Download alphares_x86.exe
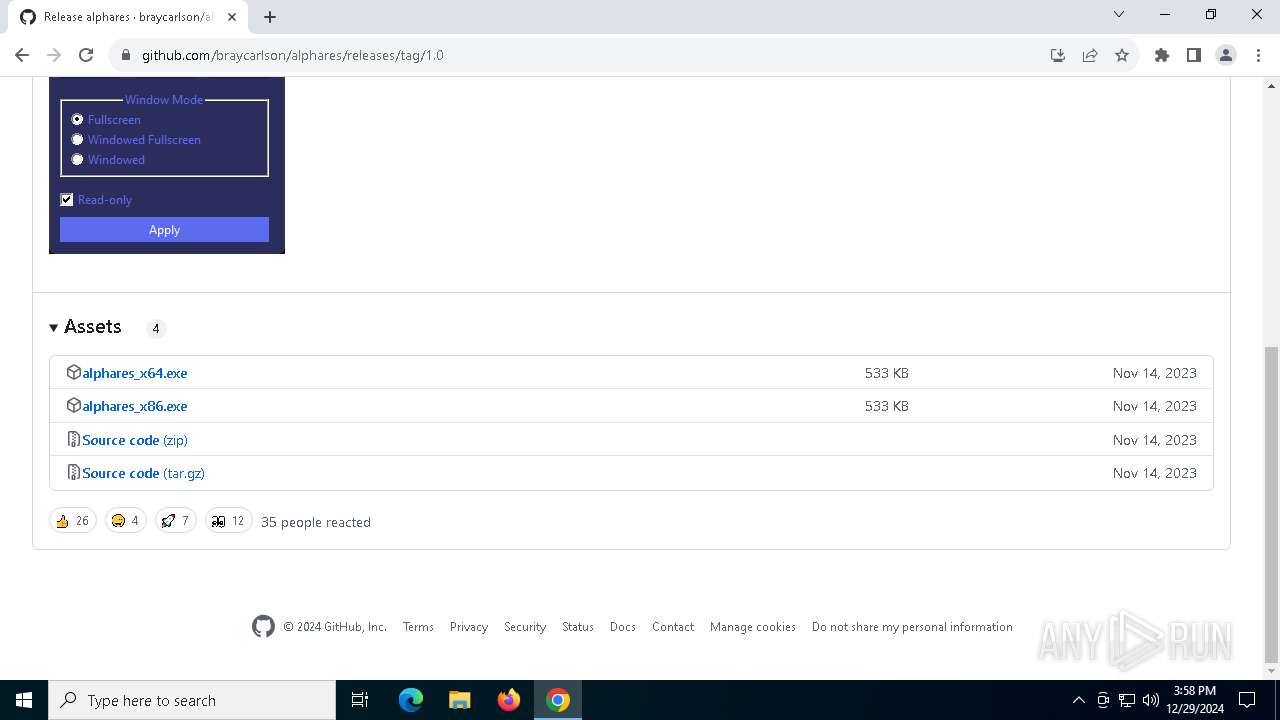1280x720 pixels. point(135,406)
